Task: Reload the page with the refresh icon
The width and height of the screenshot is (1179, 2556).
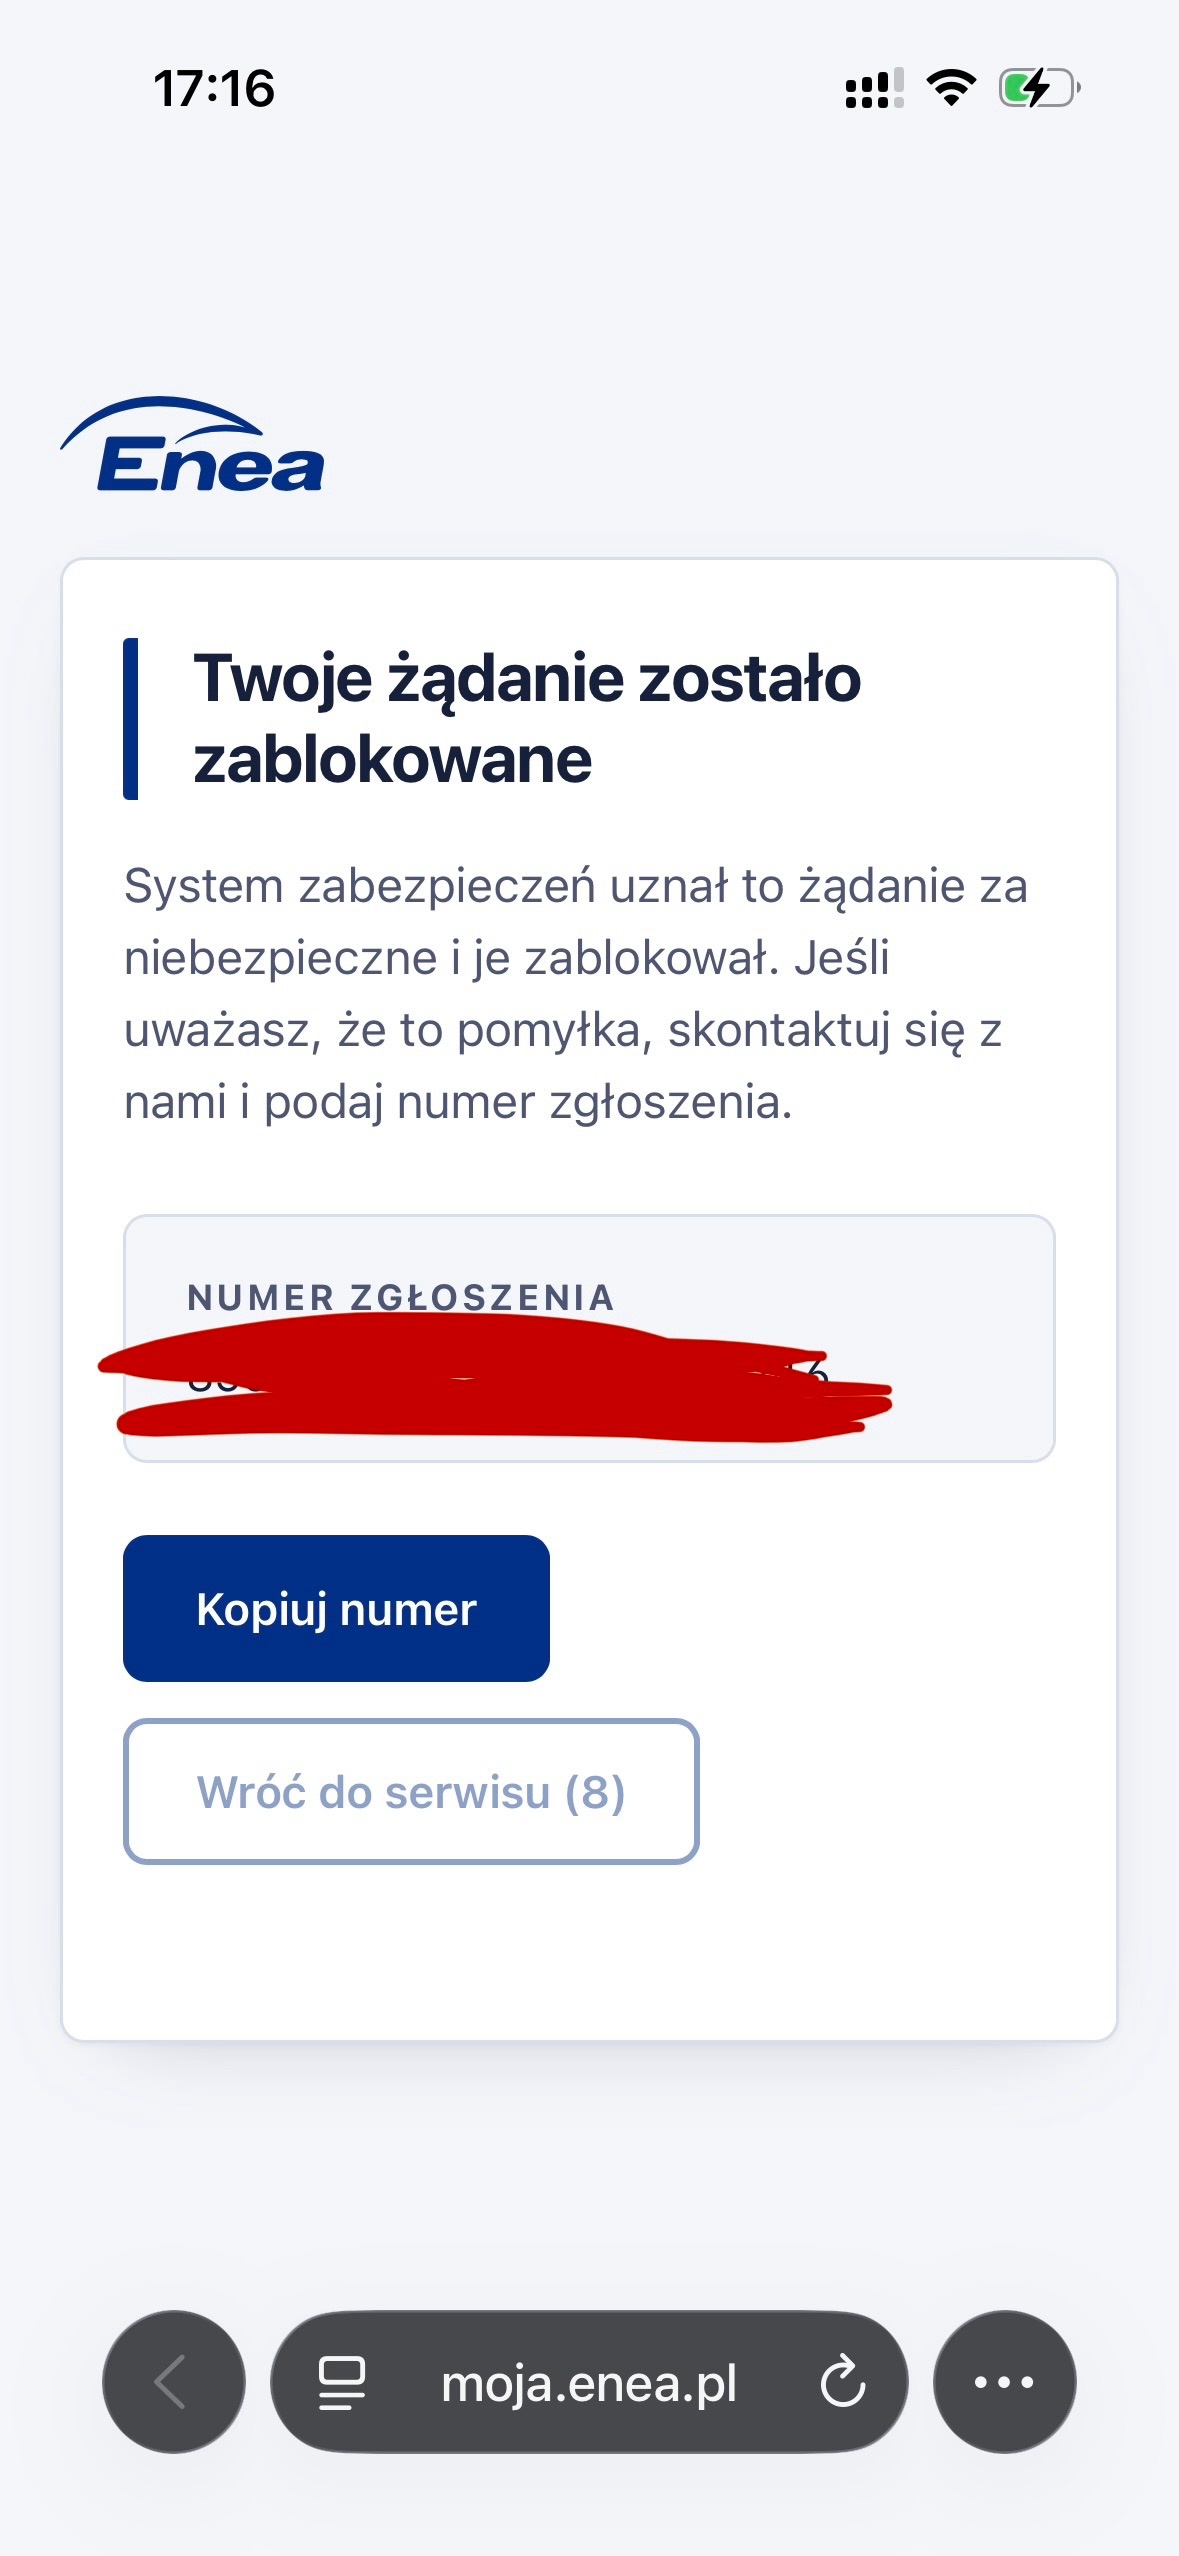Action: 842,2381
